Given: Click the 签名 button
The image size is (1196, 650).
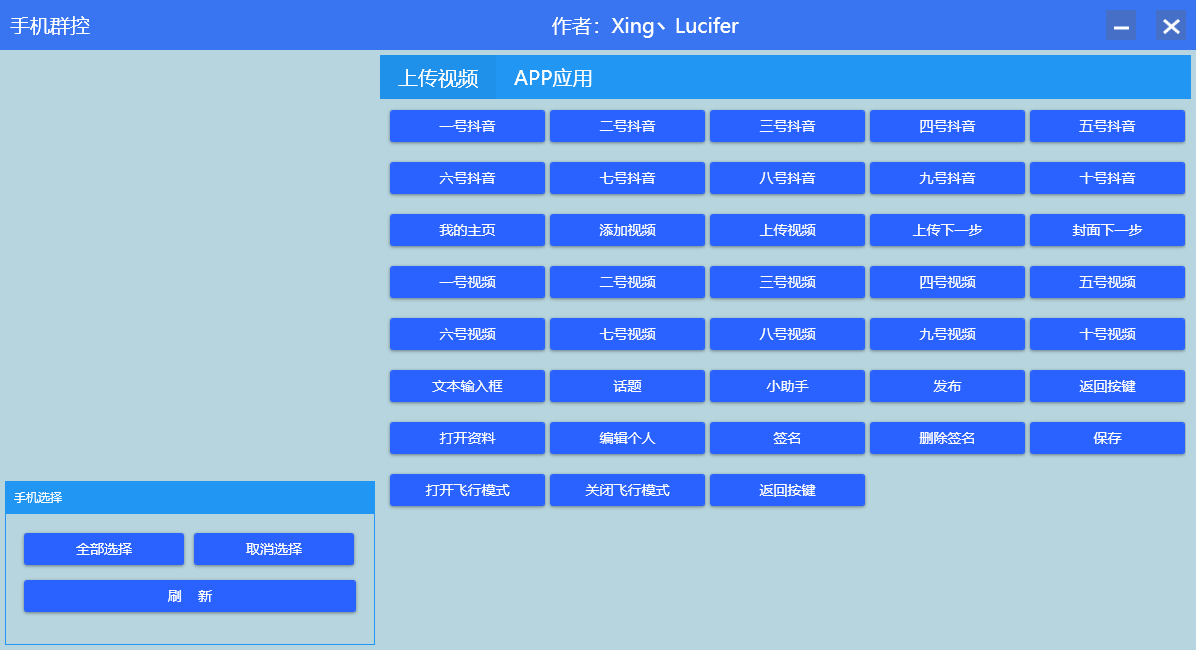Looking at the screenshot, I should (x=787, y=438).
